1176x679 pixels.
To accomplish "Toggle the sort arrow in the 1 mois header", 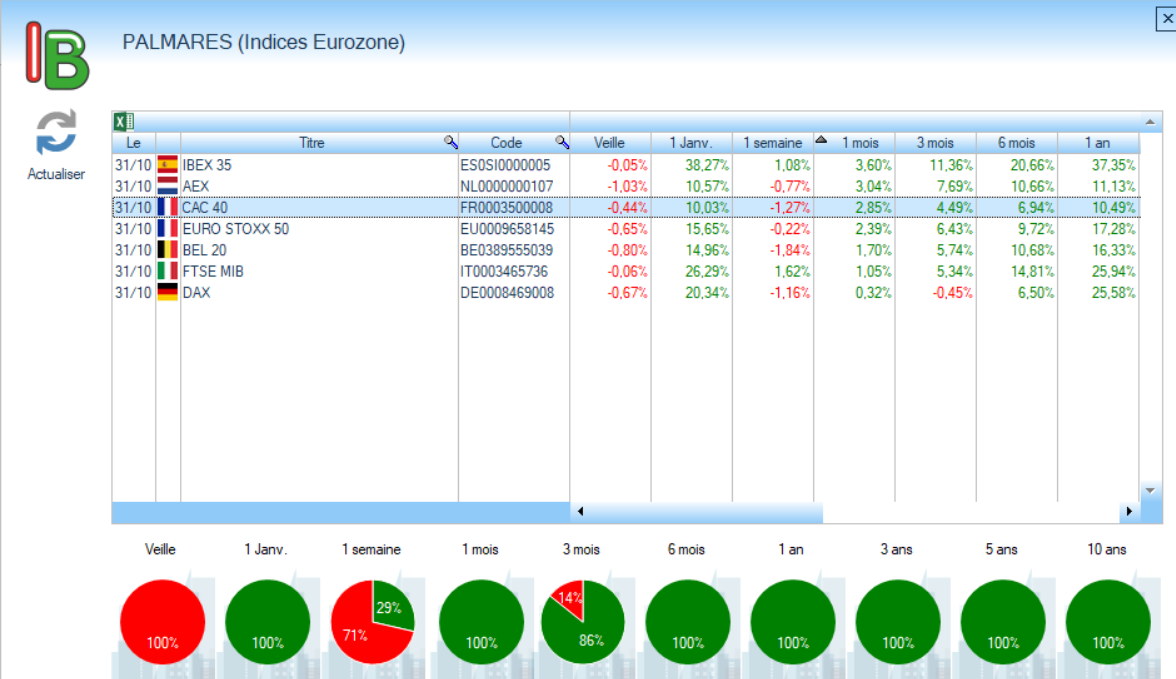I will [x=821, y=141].
